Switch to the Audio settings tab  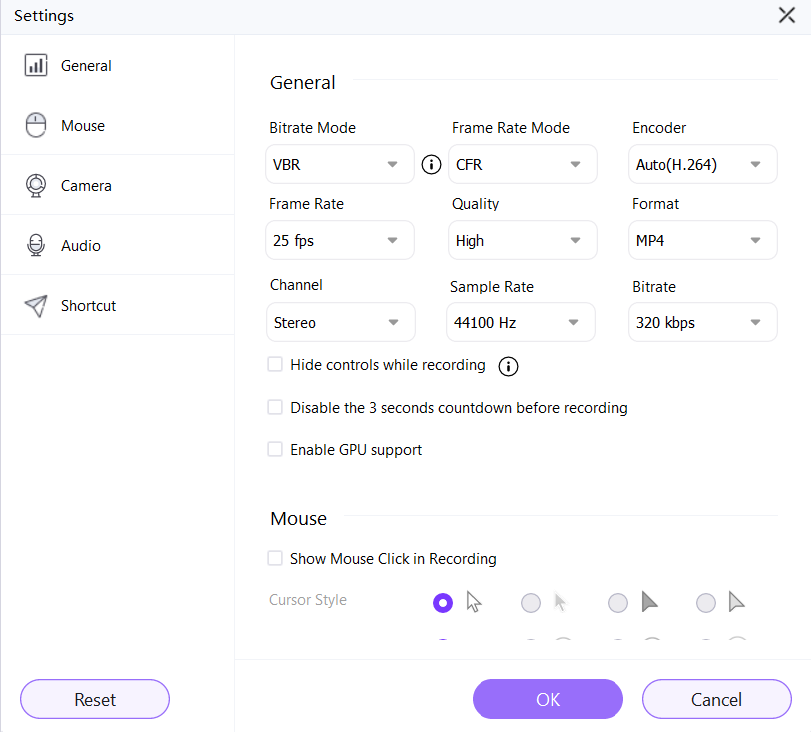pos(117,245)
